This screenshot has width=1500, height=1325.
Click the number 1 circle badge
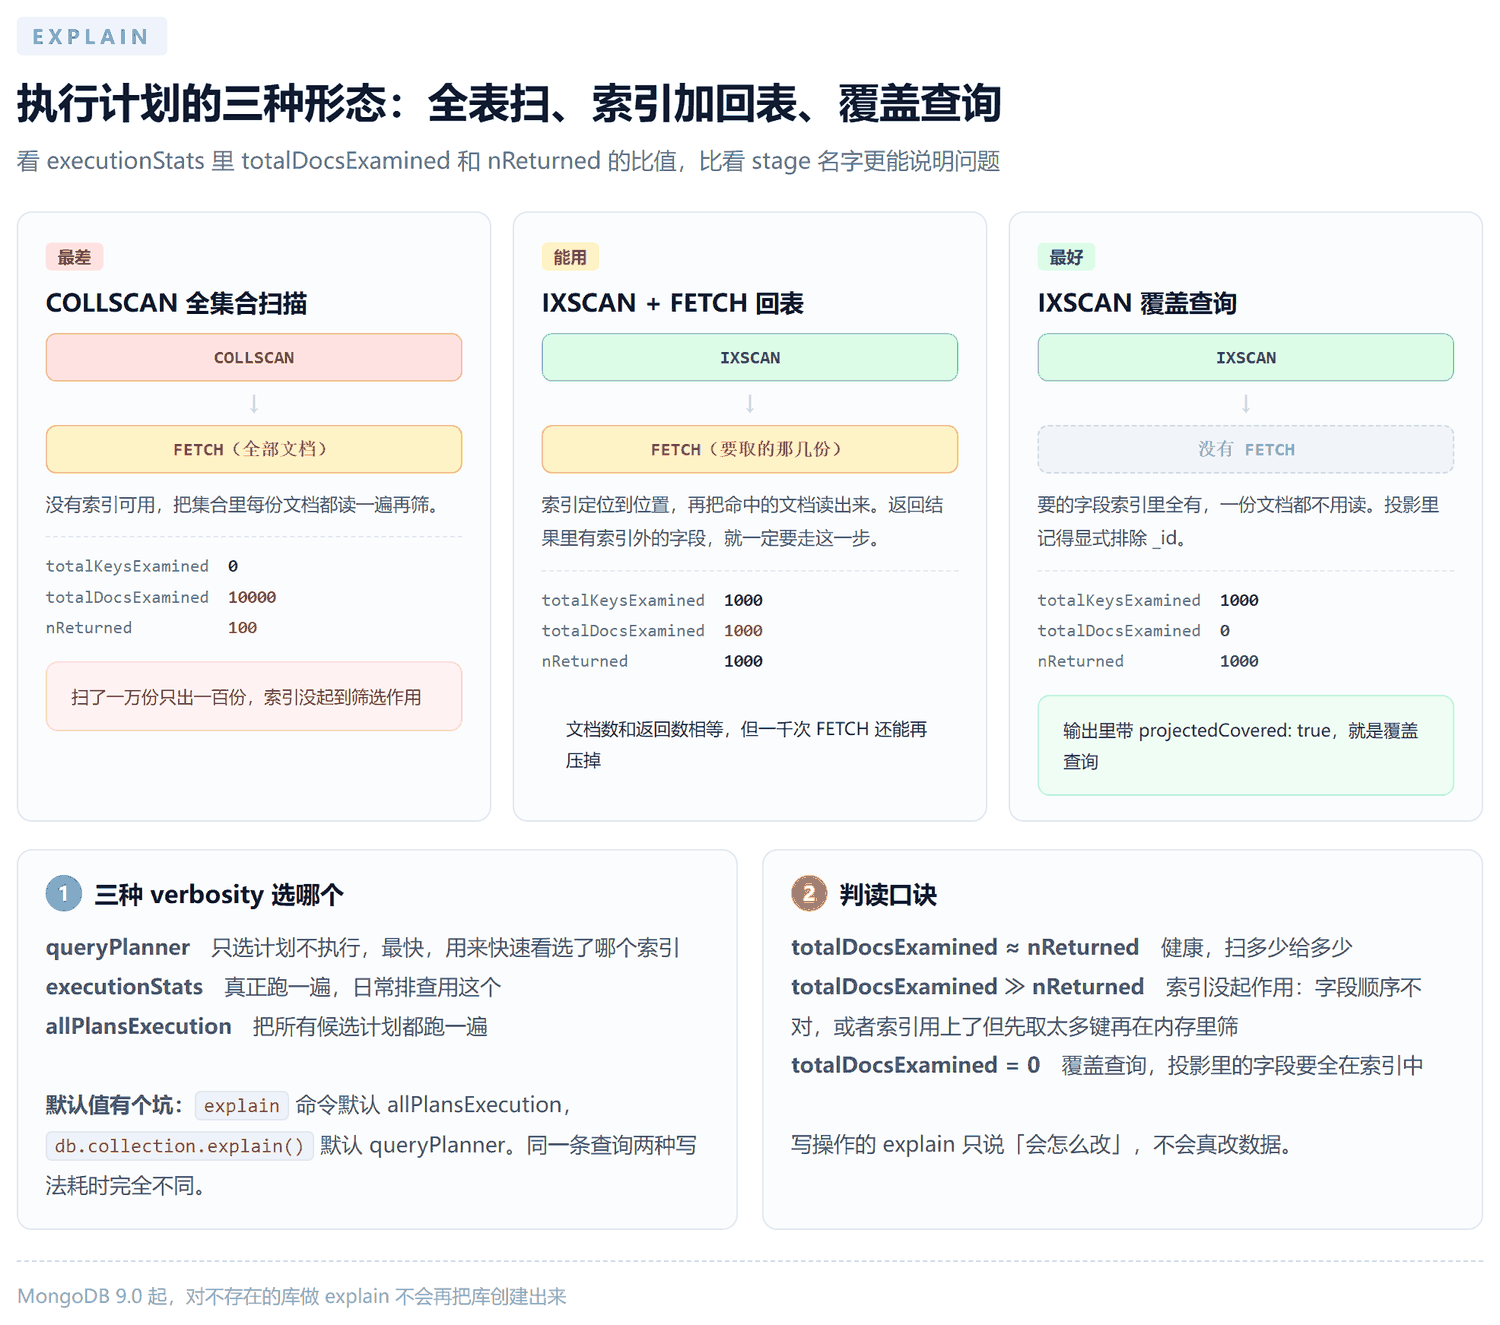64,893
